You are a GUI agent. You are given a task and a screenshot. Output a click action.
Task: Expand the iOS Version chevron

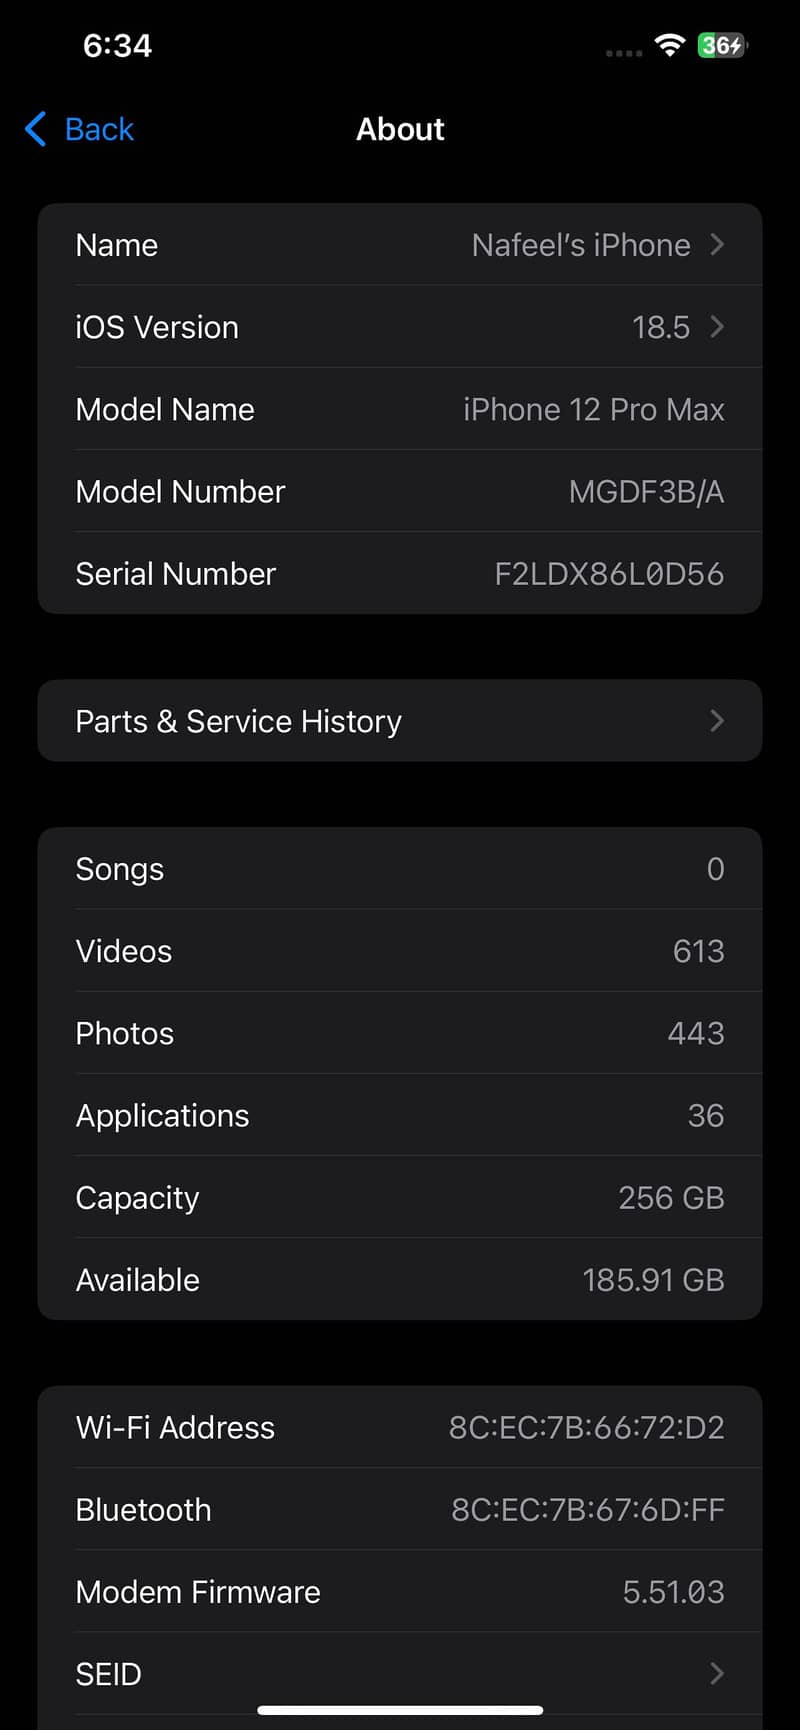(717, 327)
